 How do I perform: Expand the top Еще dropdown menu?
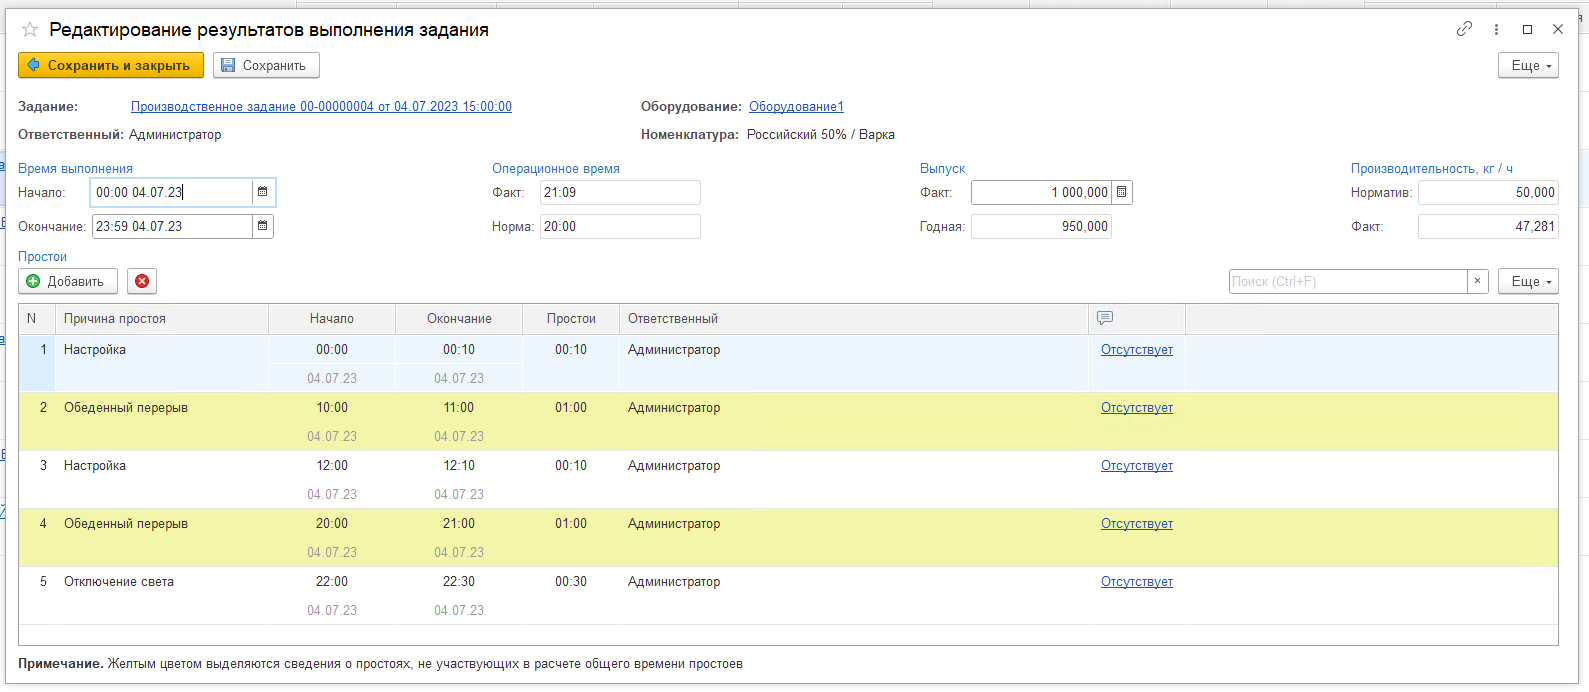coord(1528,65)
